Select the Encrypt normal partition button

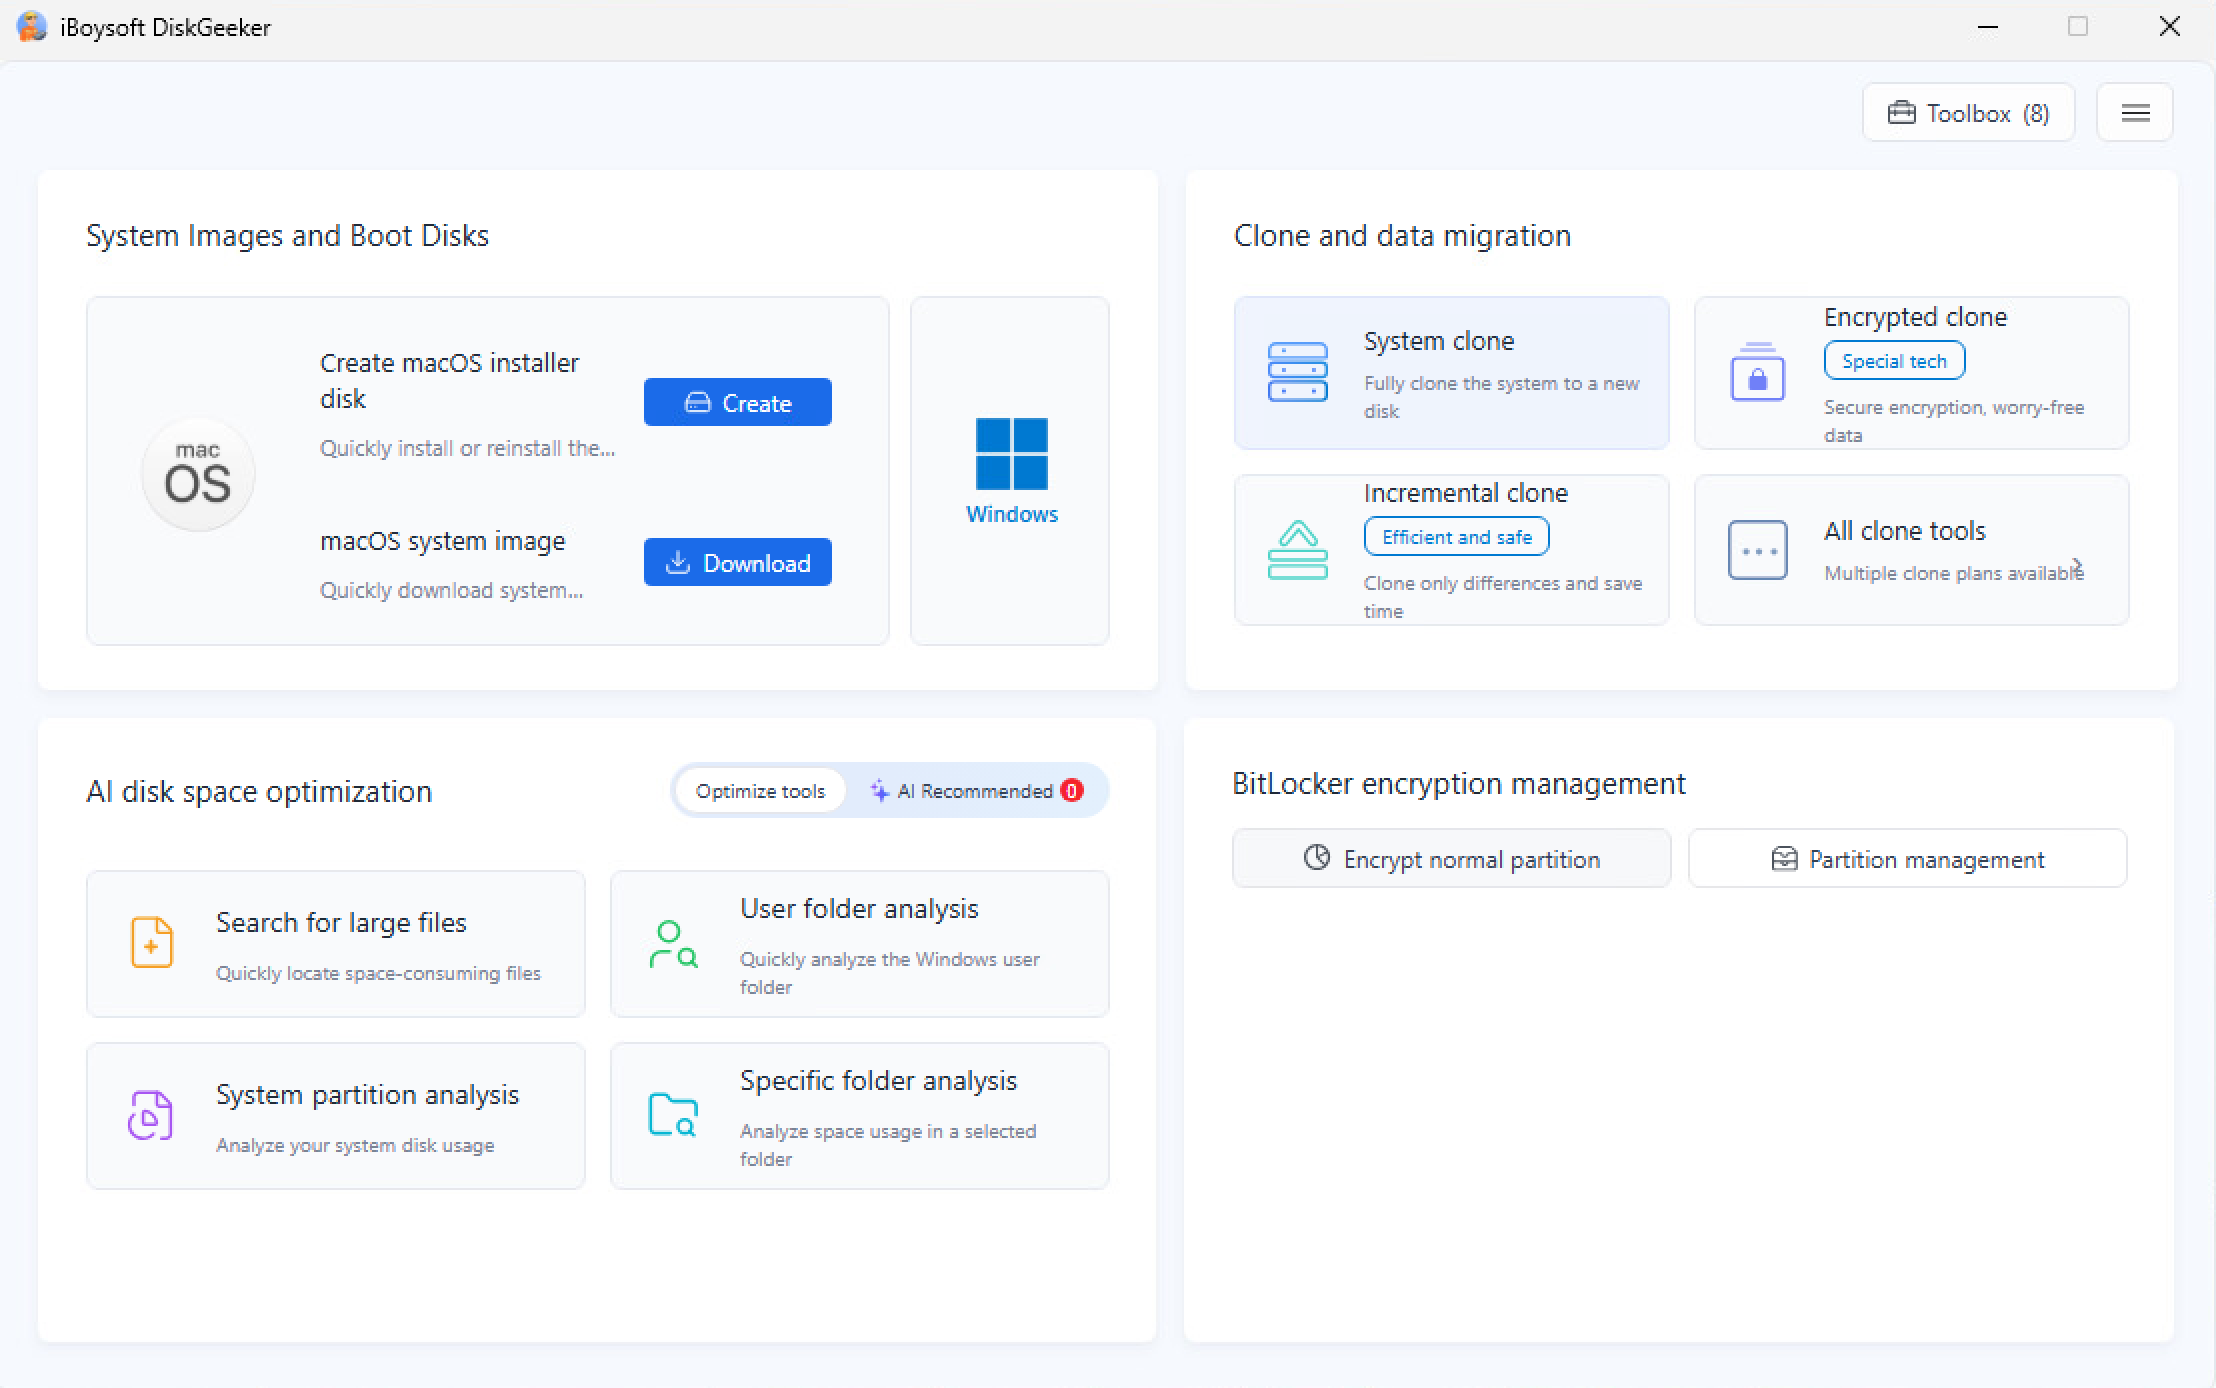pyautogui.click(x=1452, y=858)
